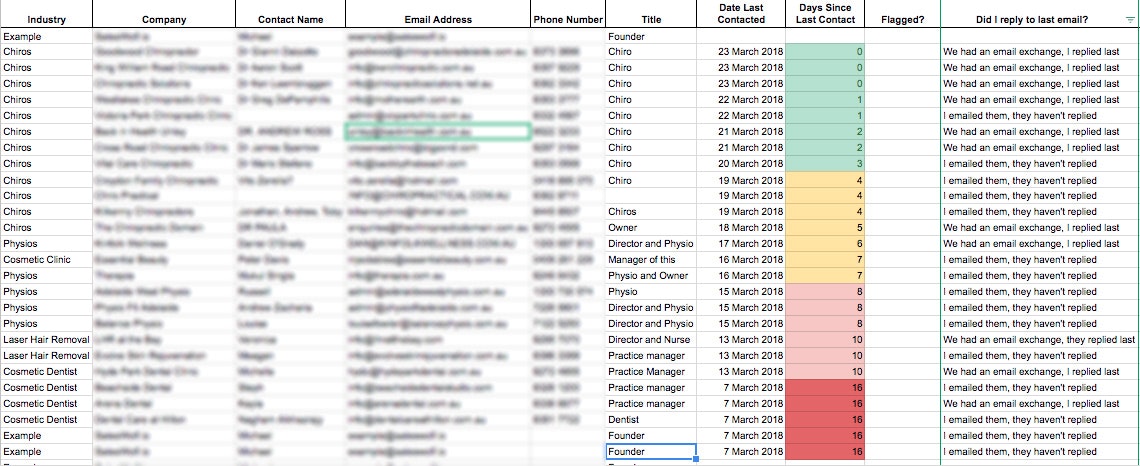The image size is (1140, 466).
Task: Select the yellow cell showing 5 days
Action: coord(825,228)
